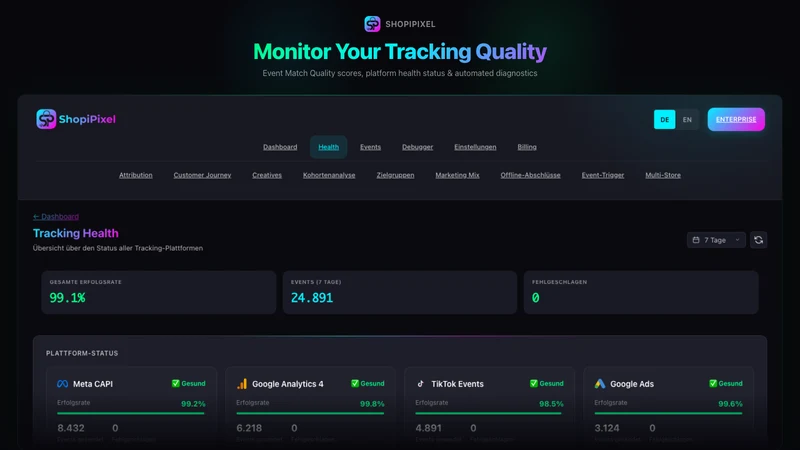
Task: Click the Meta CAPI success rate progress bar
Action: pos(131,413)
